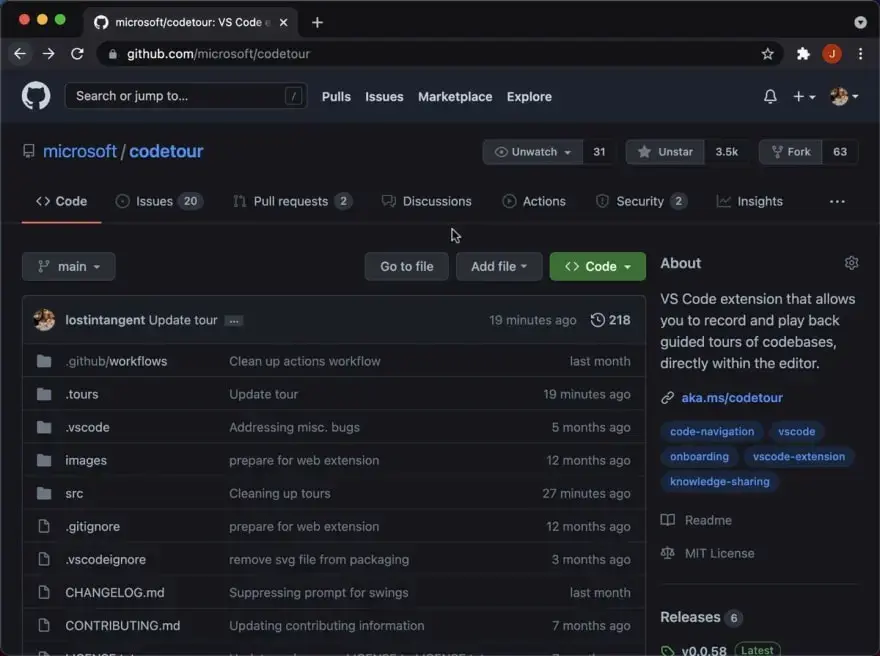Click the repository icon beside microsoft
The image size is (880, 656).
29,152
